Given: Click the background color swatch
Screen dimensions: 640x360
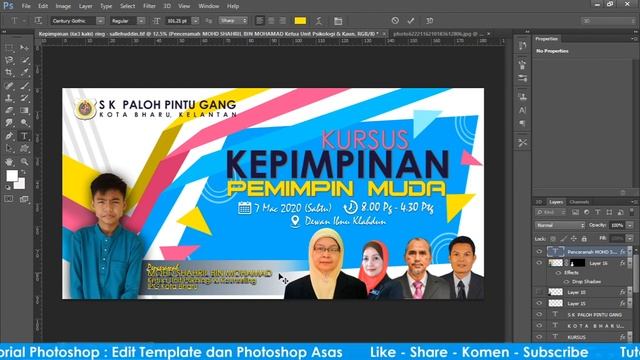Looking at the screenshot, I should click(20, 184).
